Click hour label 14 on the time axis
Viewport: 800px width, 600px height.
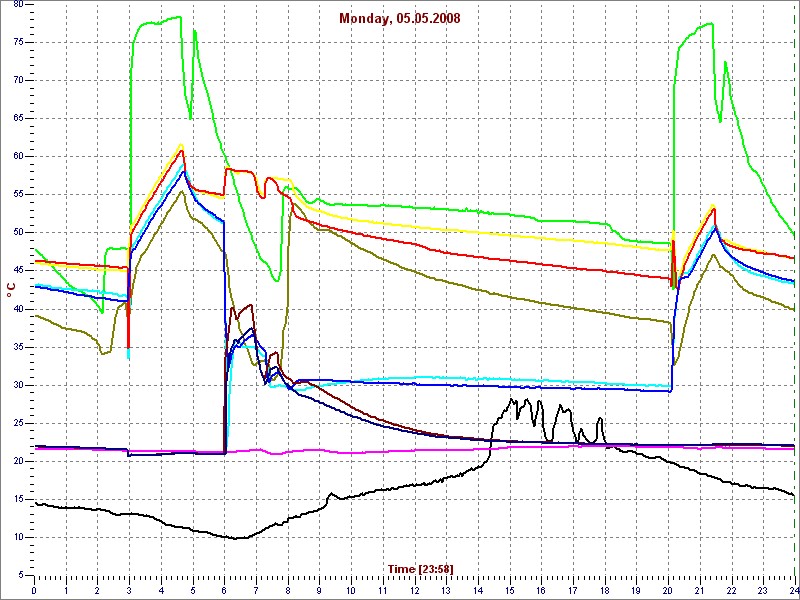click(478, 590)
